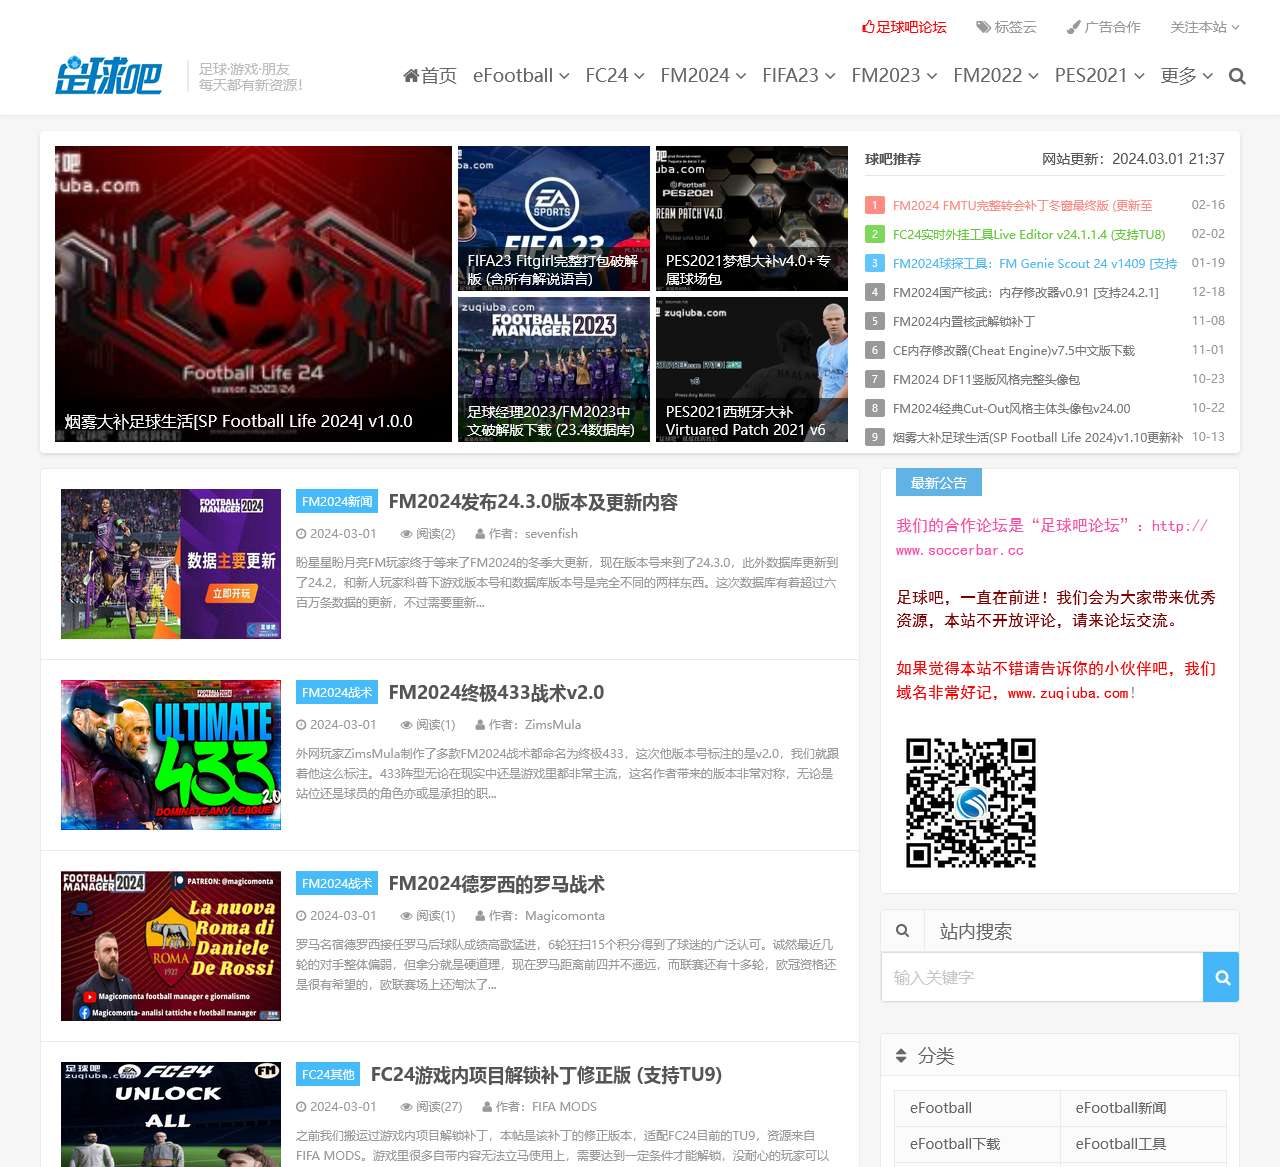Image resolution: width=1280 pixels, height=1167 pixels.
Task: Open the PES2021梦想大补v4.0 thumbnail
Action: tap(752, 219)
